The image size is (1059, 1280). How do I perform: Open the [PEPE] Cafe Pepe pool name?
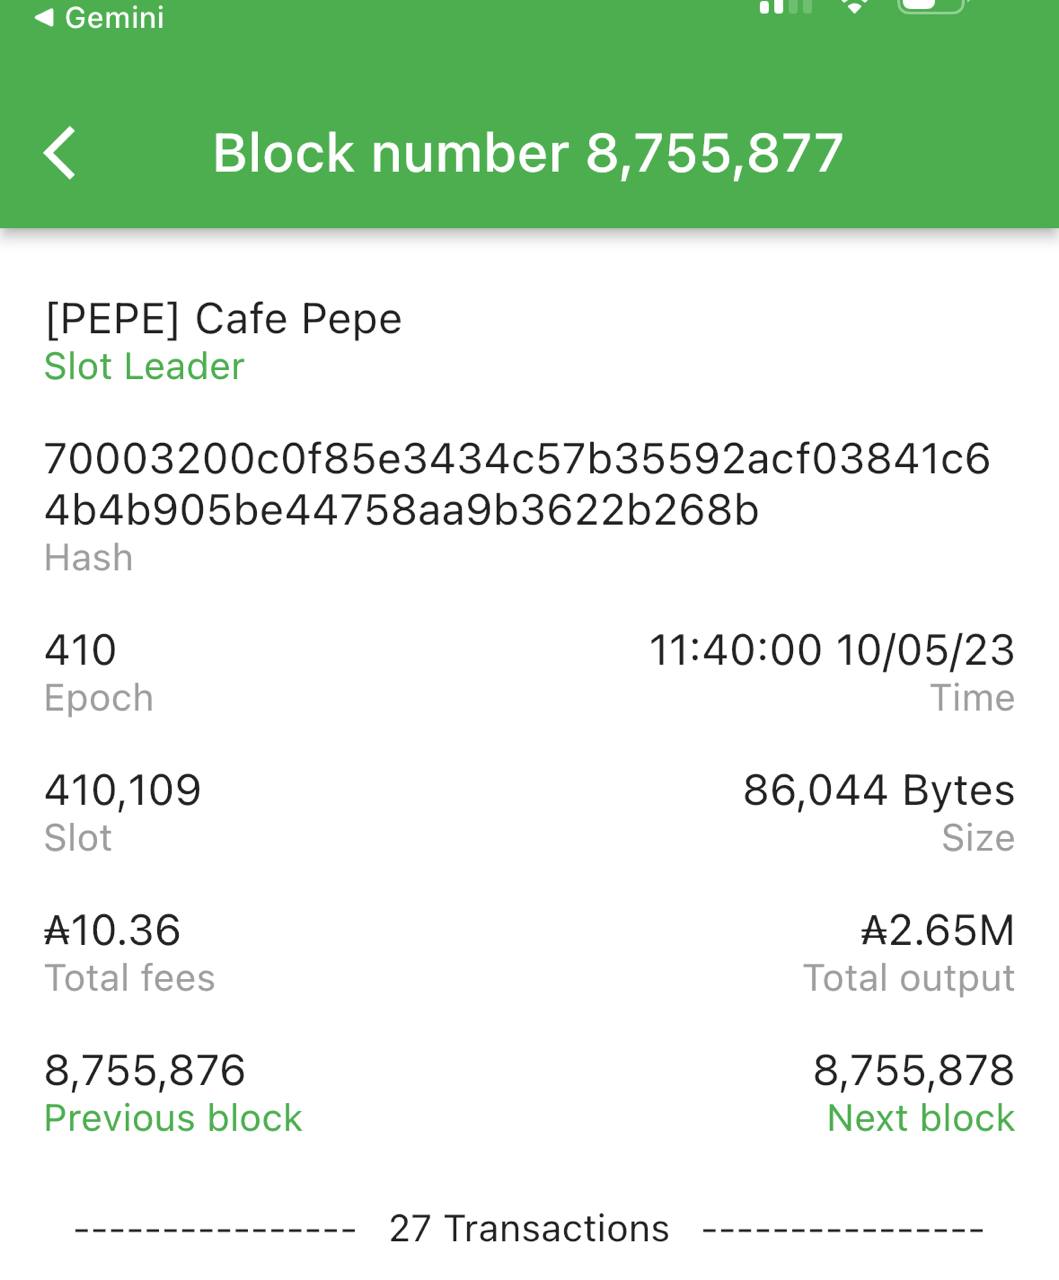pyautogui.click(x=223, y=319)
